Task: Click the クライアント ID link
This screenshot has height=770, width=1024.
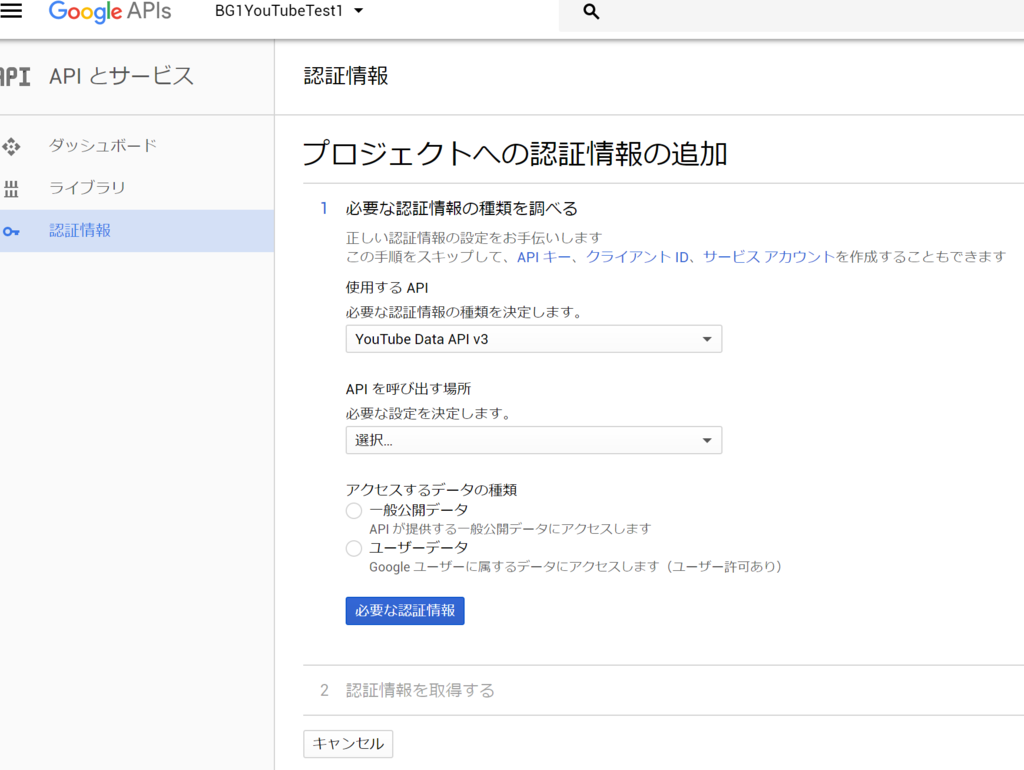Action: [x=637, y=257]
